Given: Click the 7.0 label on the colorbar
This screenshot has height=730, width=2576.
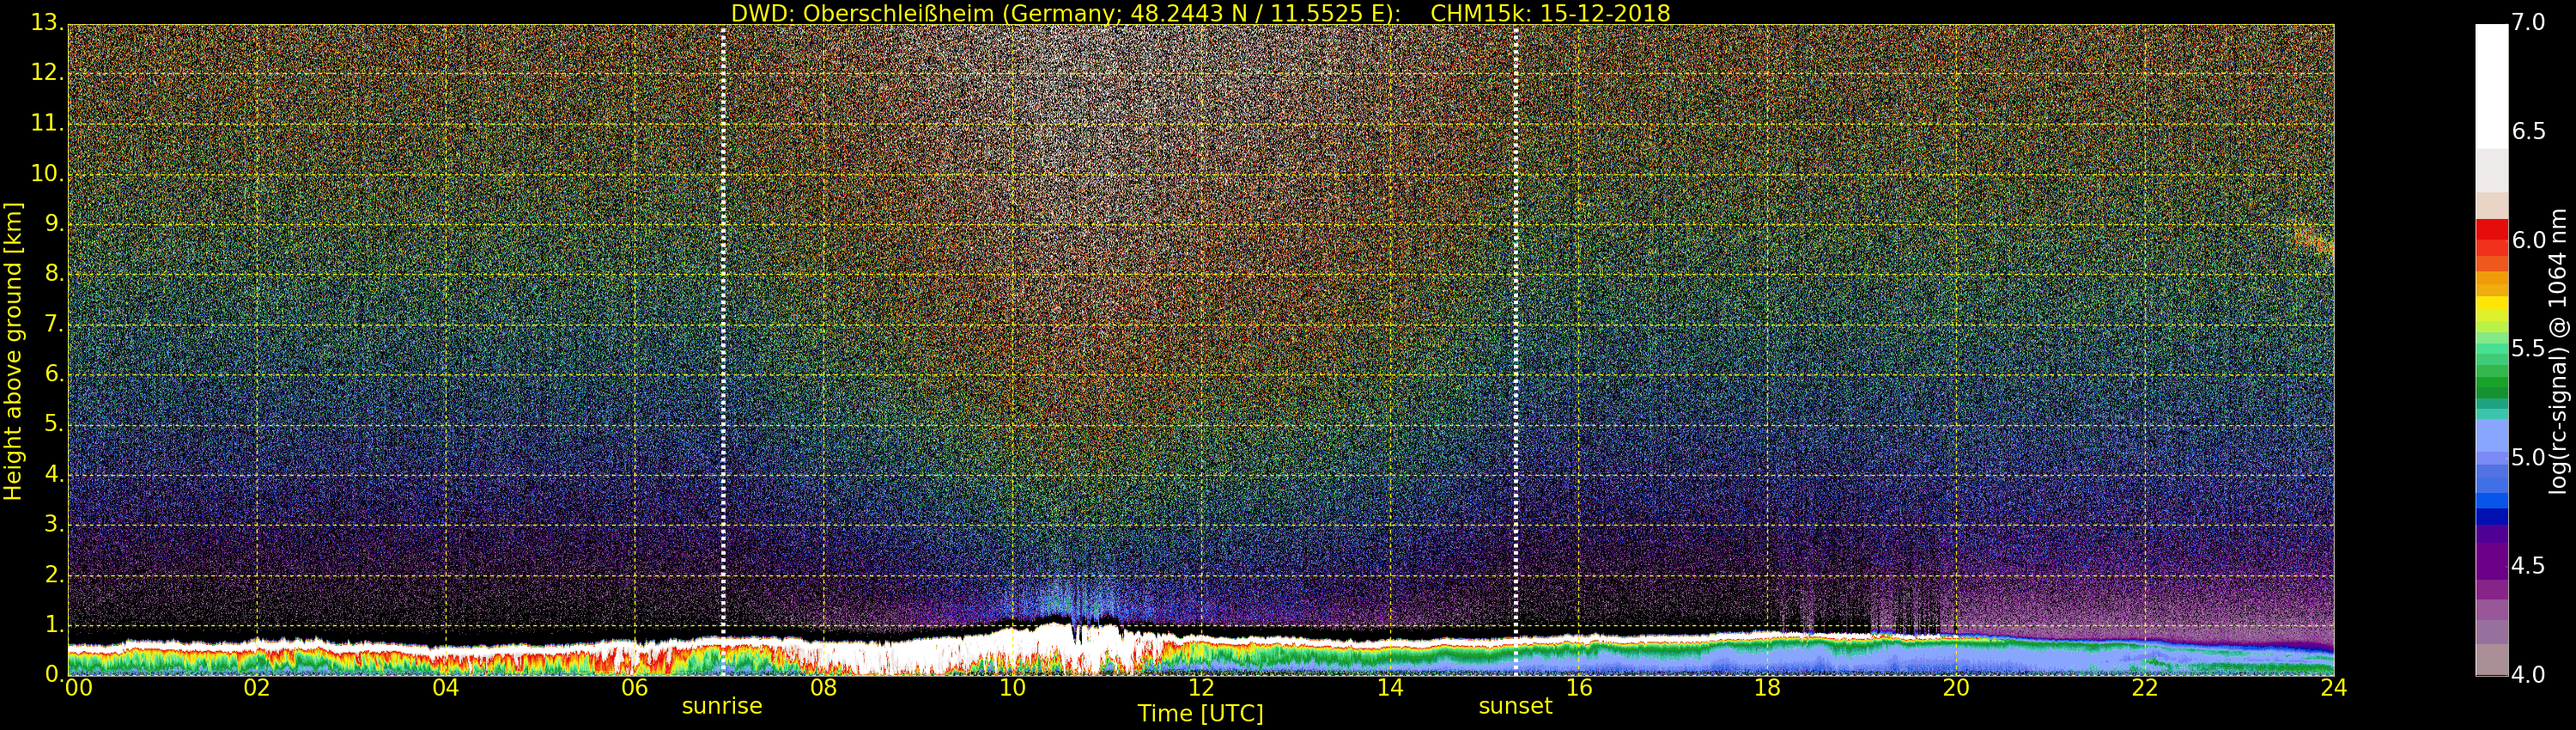Looking at the screenshot, I should coord(2528,23).
